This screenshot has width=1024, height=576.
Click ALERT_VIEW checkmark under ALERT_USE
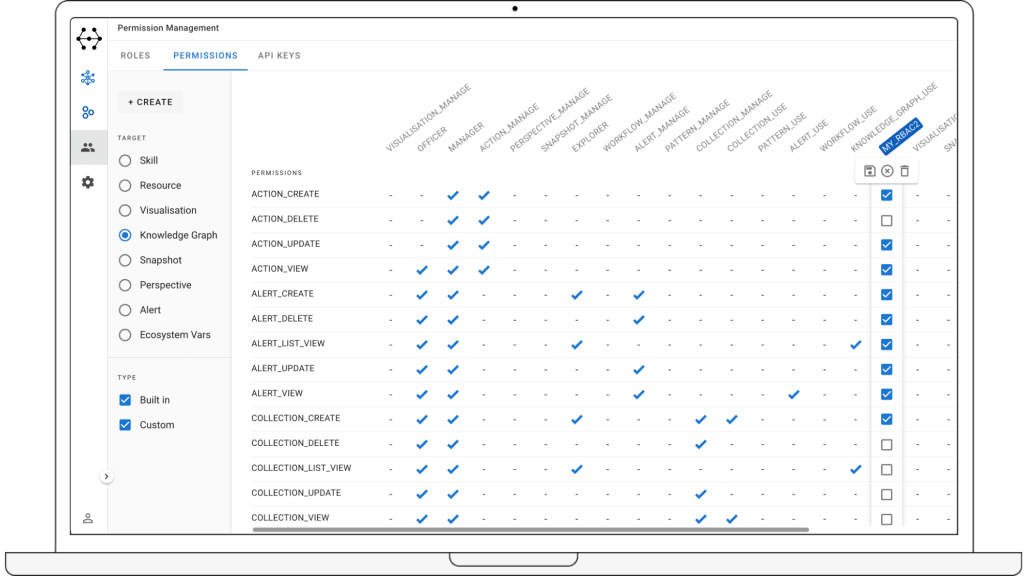pyautogui.click(x=793, y=394)
